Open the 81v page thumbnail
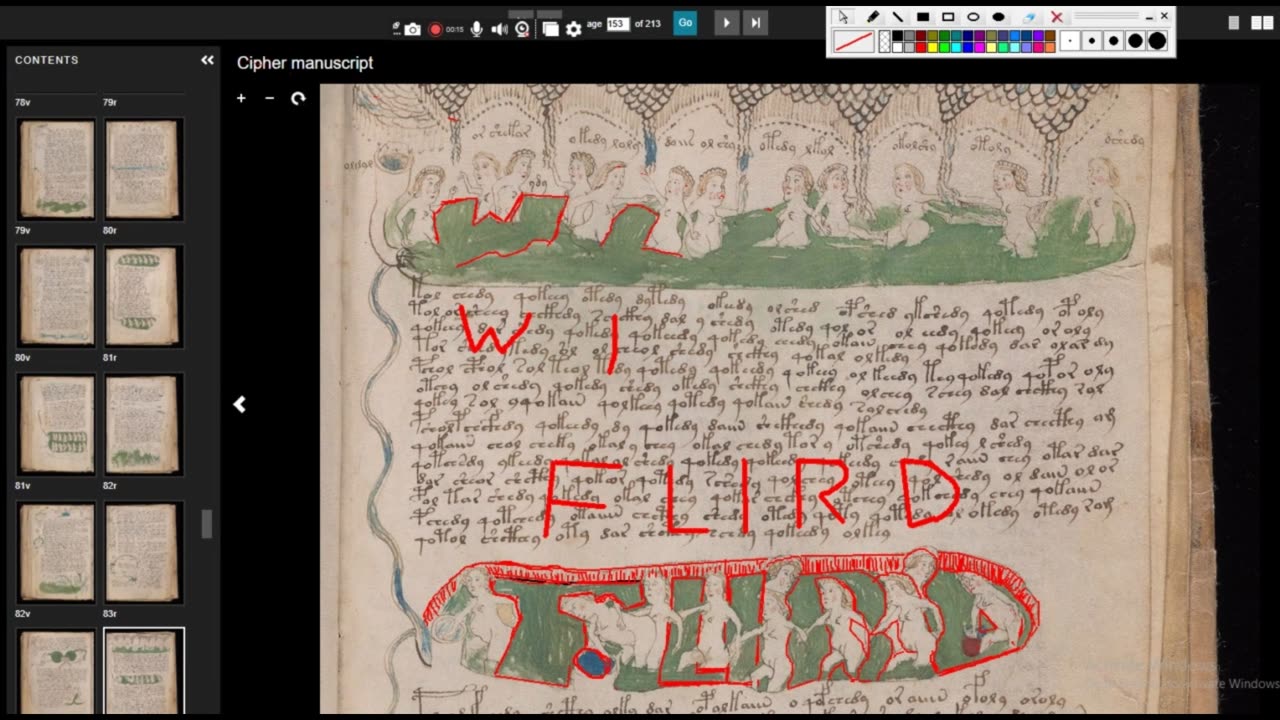Screen dimensions: 1280x720 pos(57,425)
